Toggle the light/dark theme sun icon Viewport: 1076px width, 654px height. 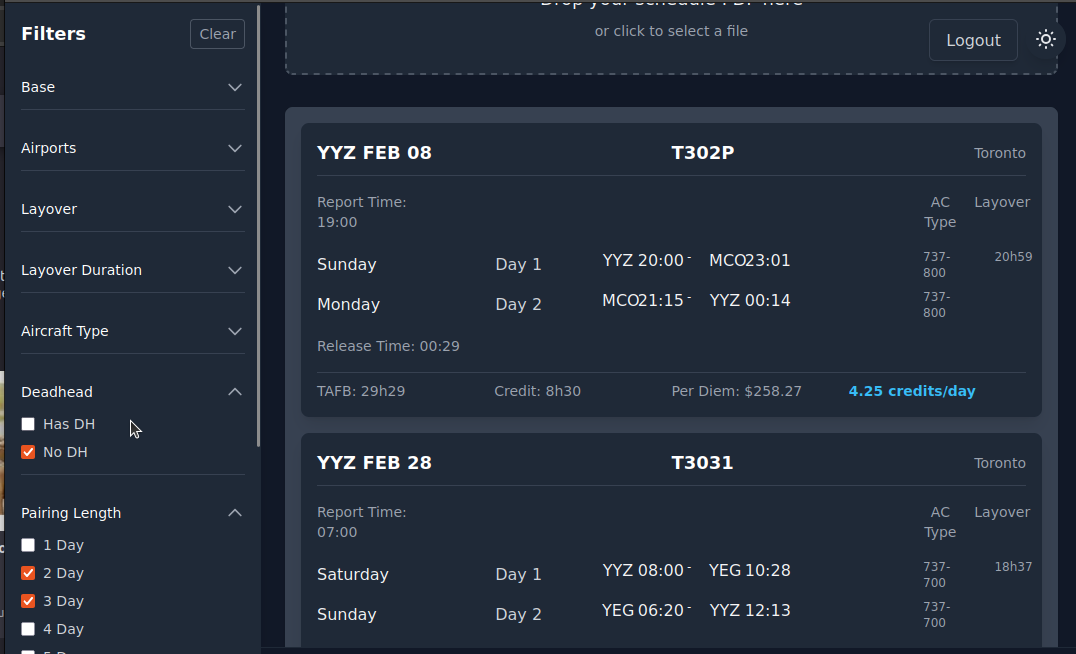1046,40
